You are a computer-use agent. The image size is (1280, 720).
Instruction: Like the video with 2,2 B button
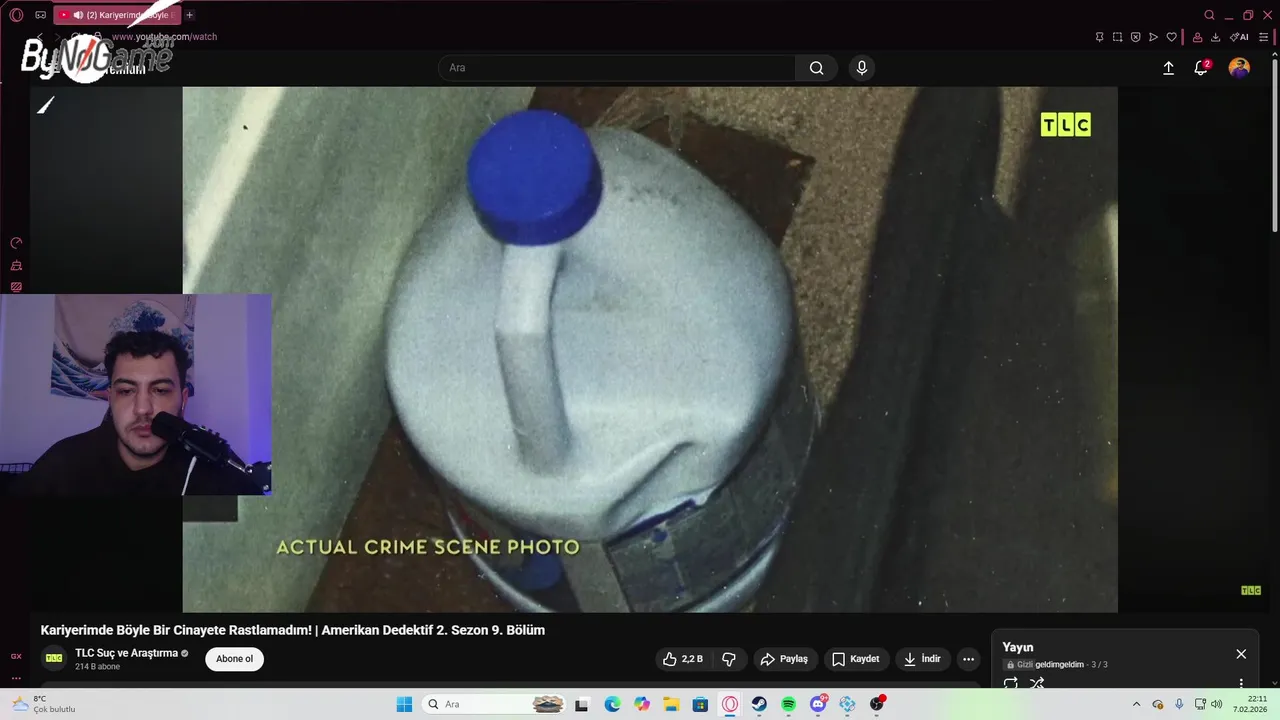point(683,659)
